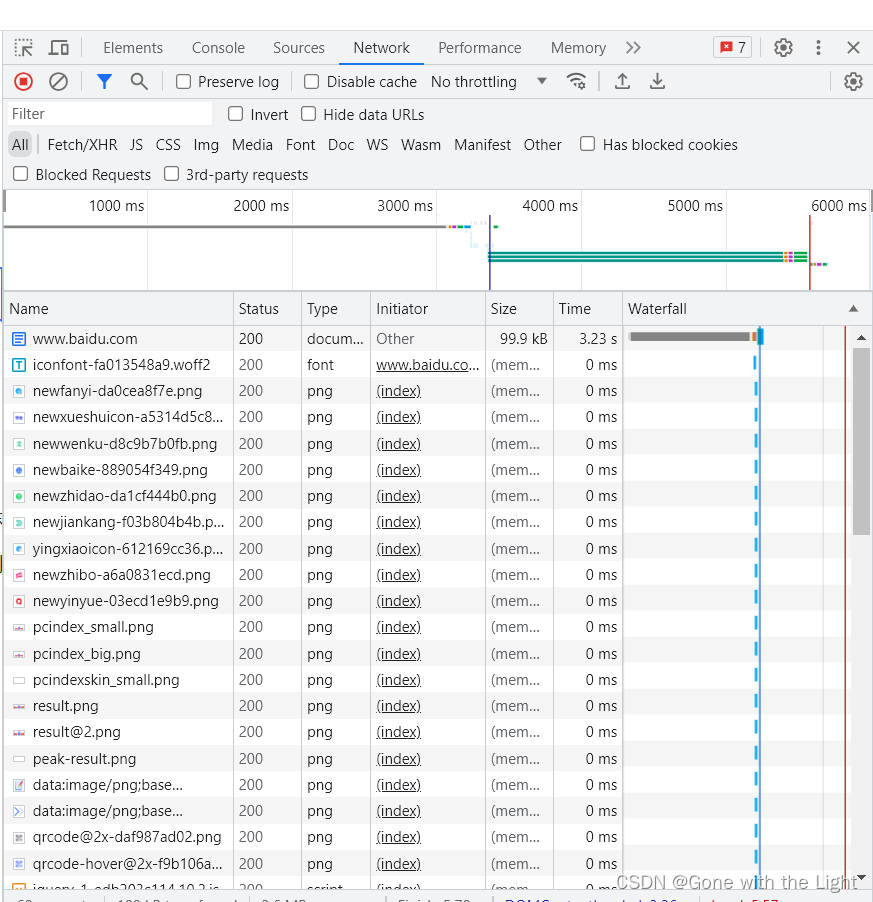Enable Disable cache checkbox
This screenshot has width=873, height=902.
[312, 82]
